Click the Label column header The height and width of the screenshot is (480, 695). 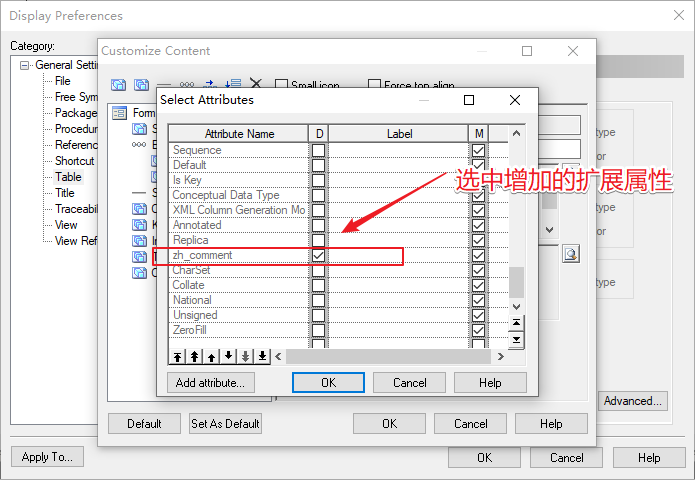399,134
